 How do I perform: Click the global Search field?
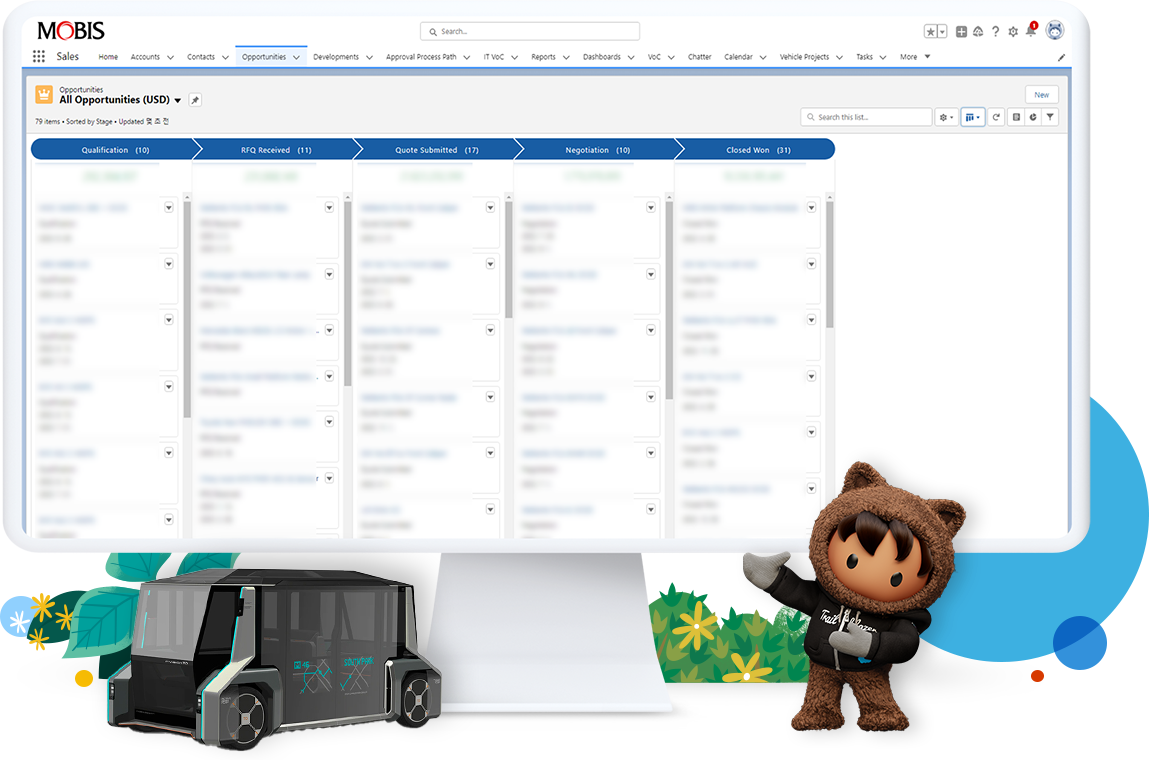pos(530,31)
